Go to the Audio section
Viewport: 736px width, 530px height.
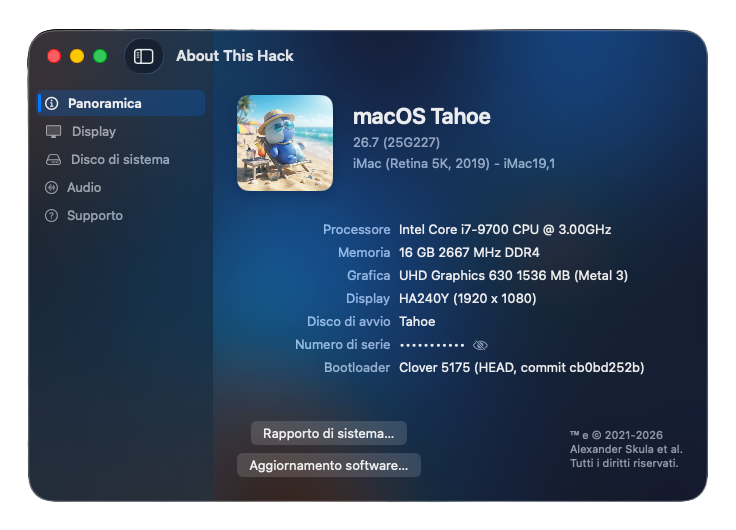121,188
